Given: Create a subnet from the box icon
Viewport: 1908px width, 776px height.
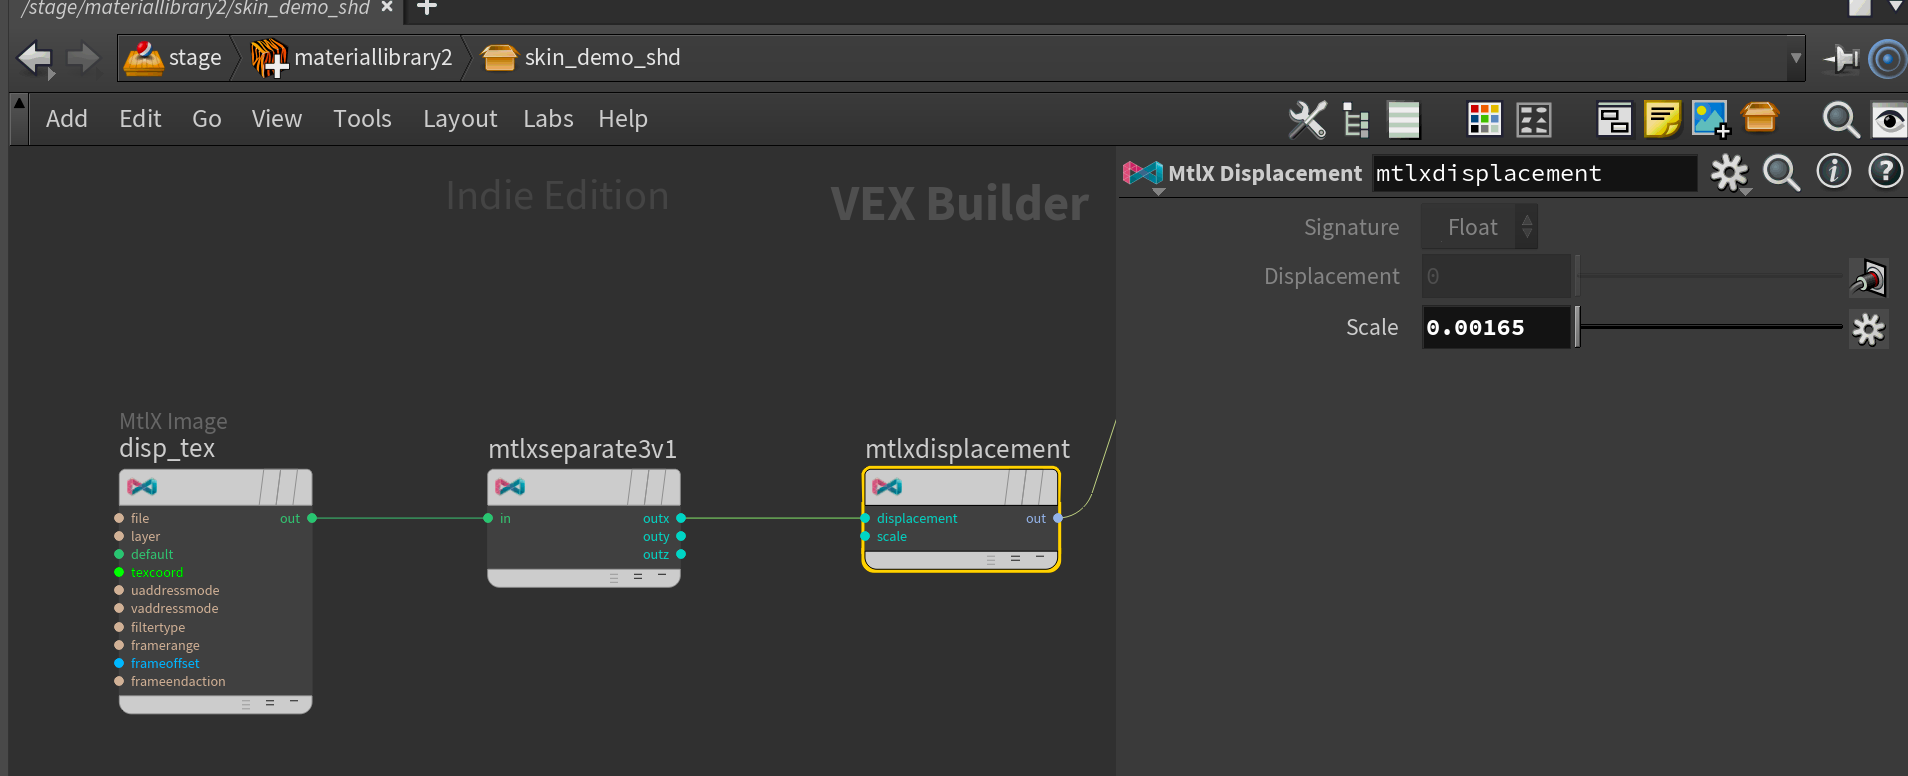Looking at the screenshot, I should pyautogui.click(x=1760, y=118).
